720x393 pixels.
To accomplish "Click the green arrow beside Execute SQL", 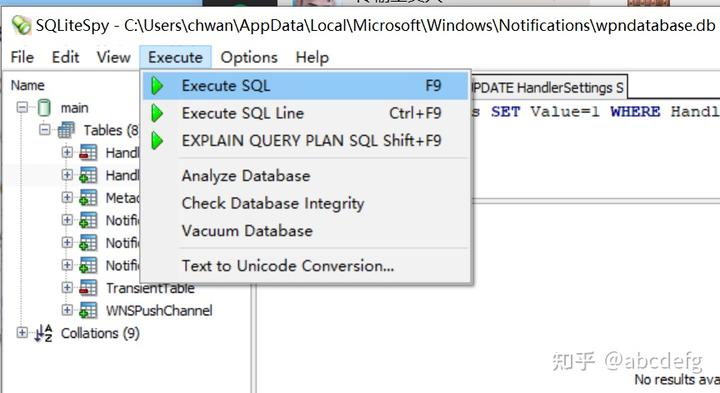I will point(157,86).
